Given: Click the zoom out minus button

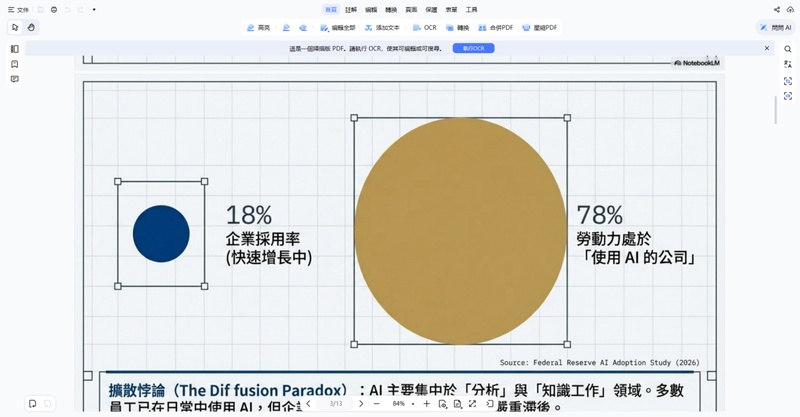Looking at the screenshot, I should tap(377, 404).
